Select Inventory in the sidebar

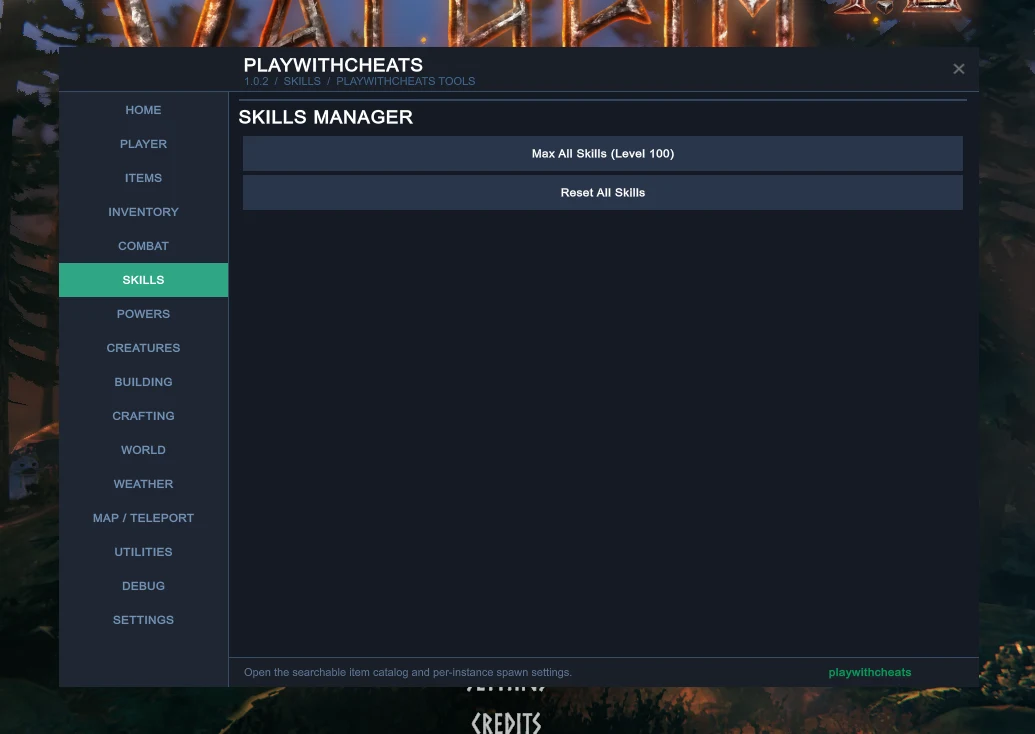tap(143, 212)
